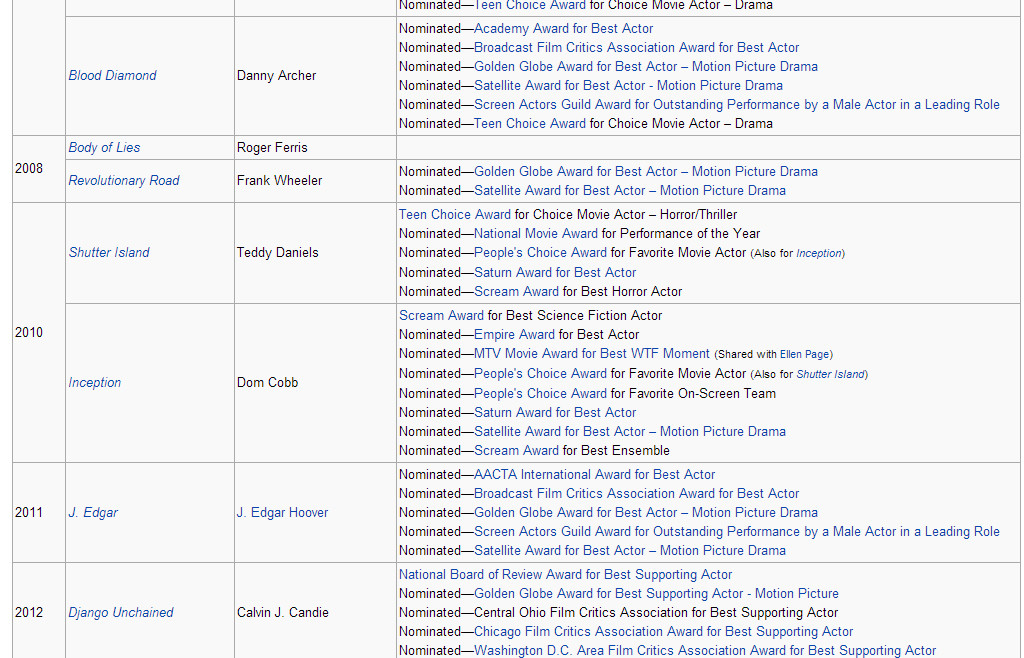Click small Inception link in 'Also for' note
Image resolution: width=1024 pixels, height=658 pixels.
pos(818,254)
